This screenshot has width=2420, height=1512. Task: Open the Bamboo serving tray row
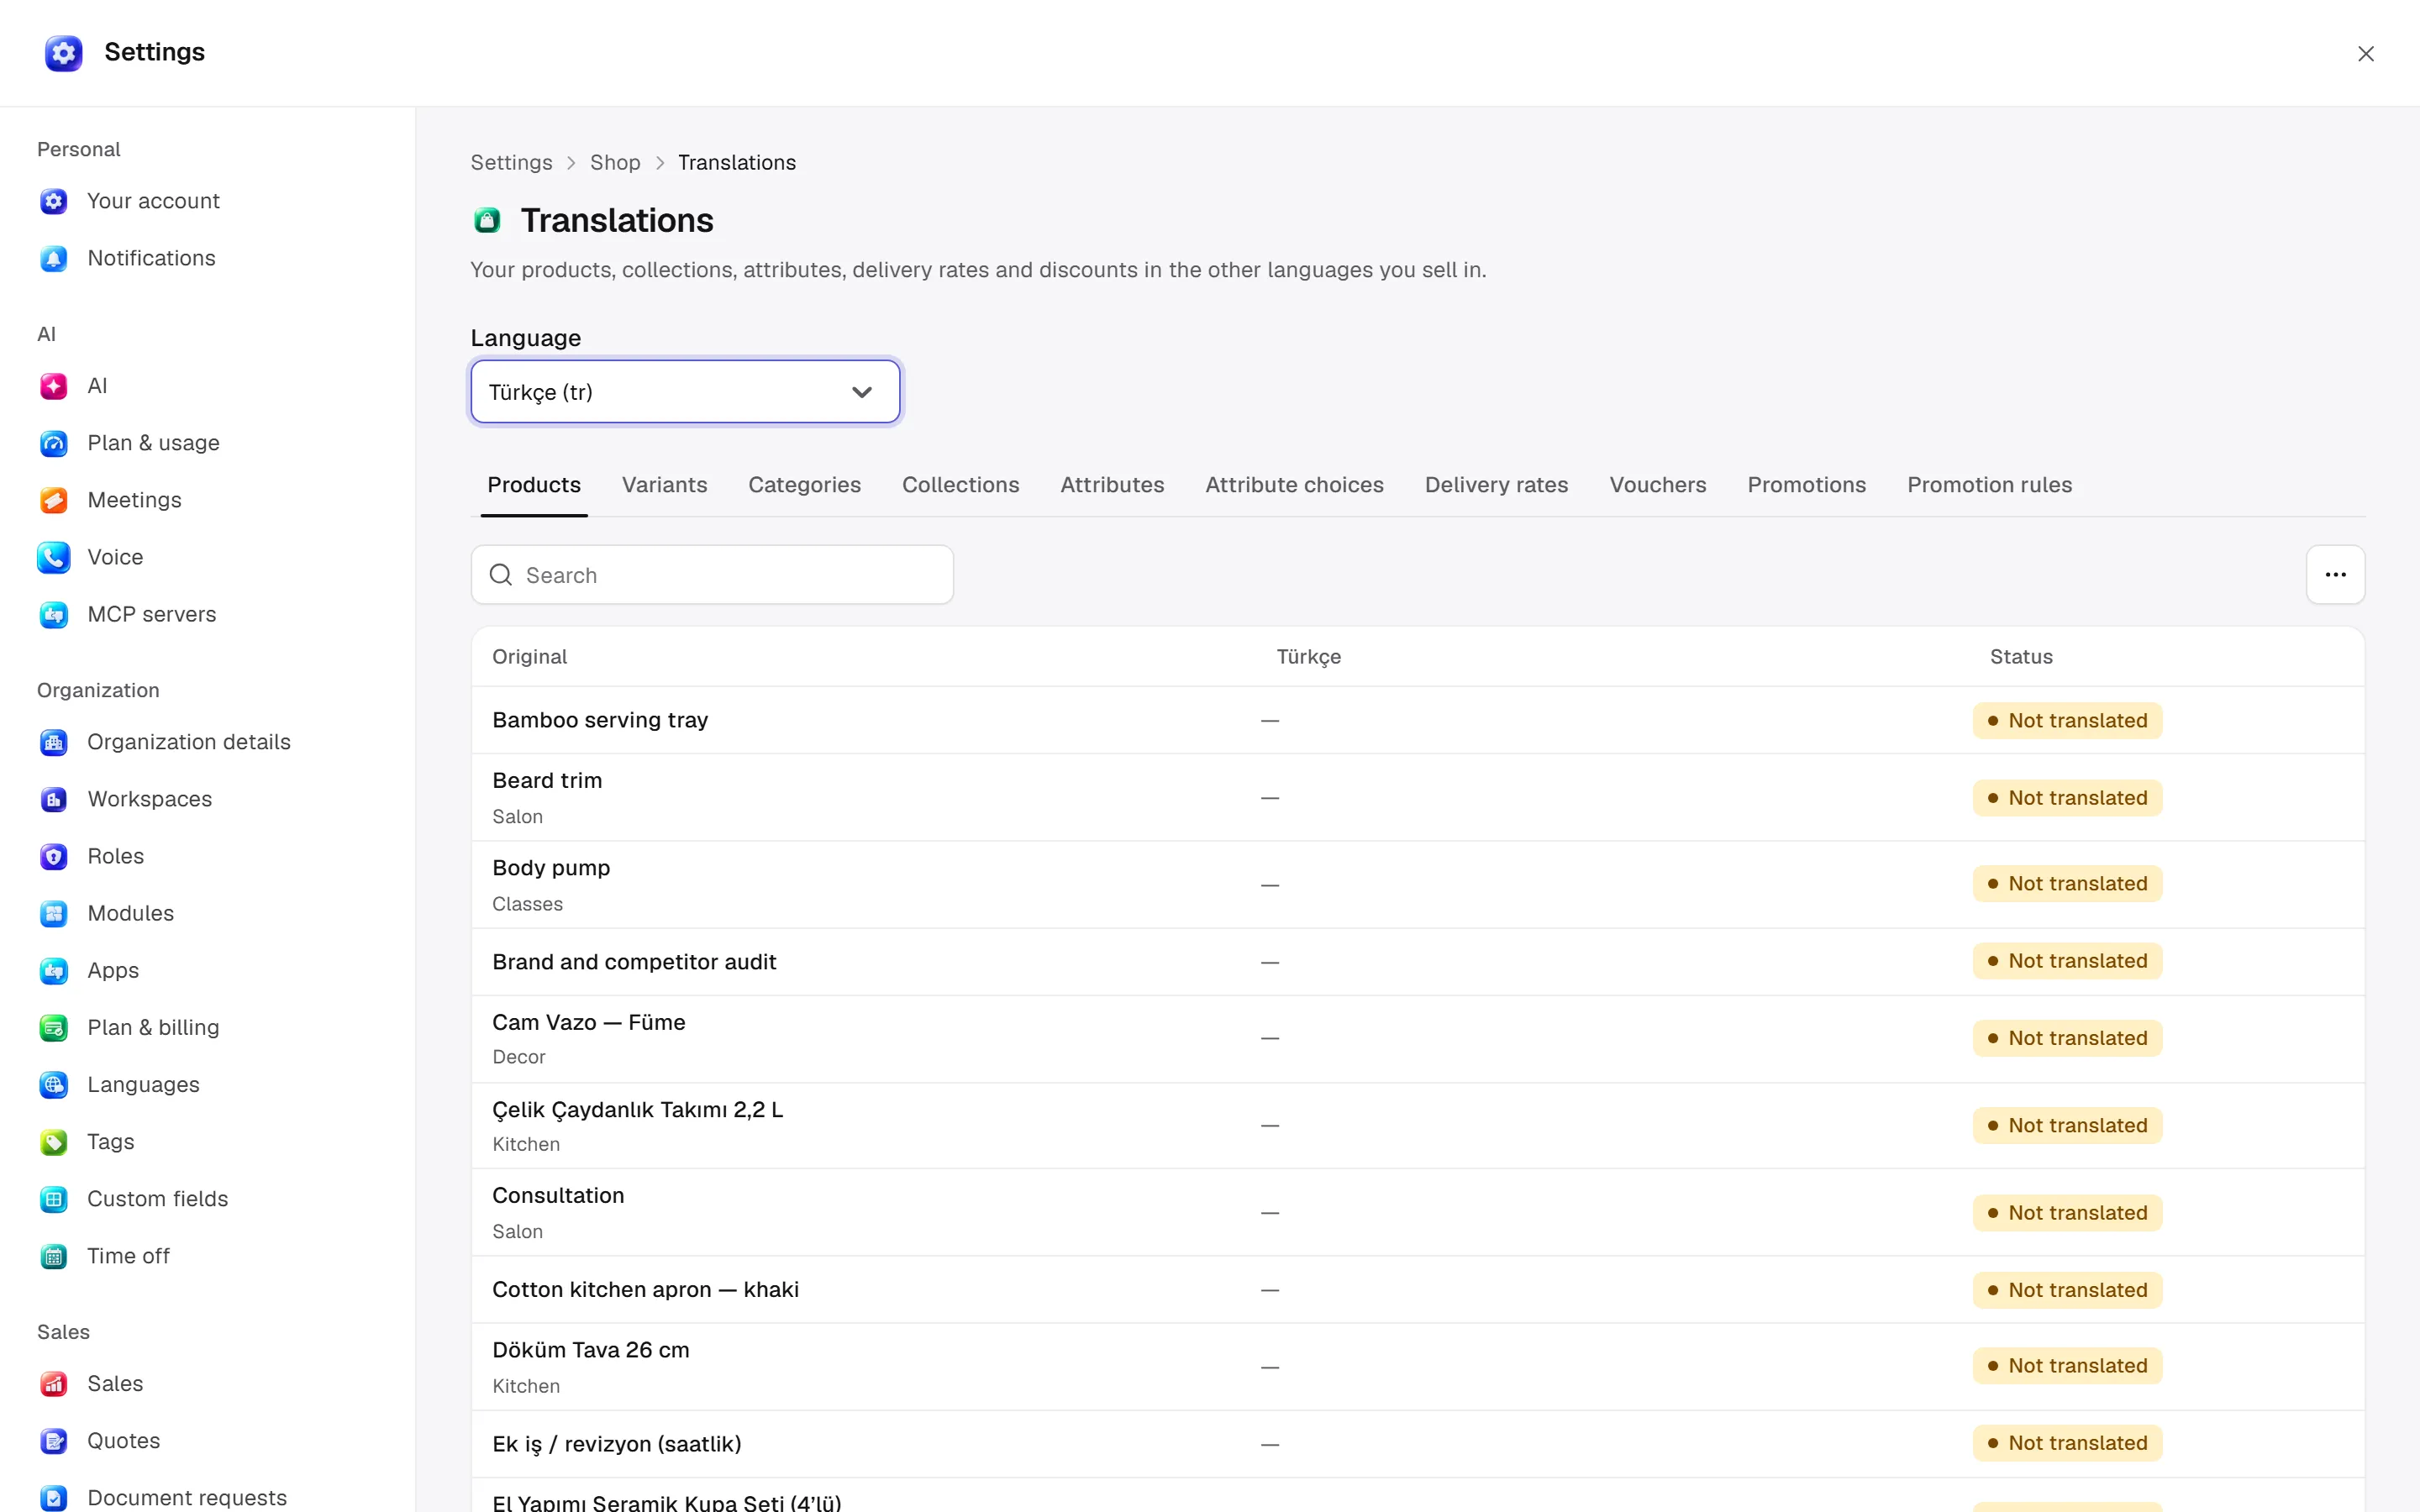[x=1417, y=720]
